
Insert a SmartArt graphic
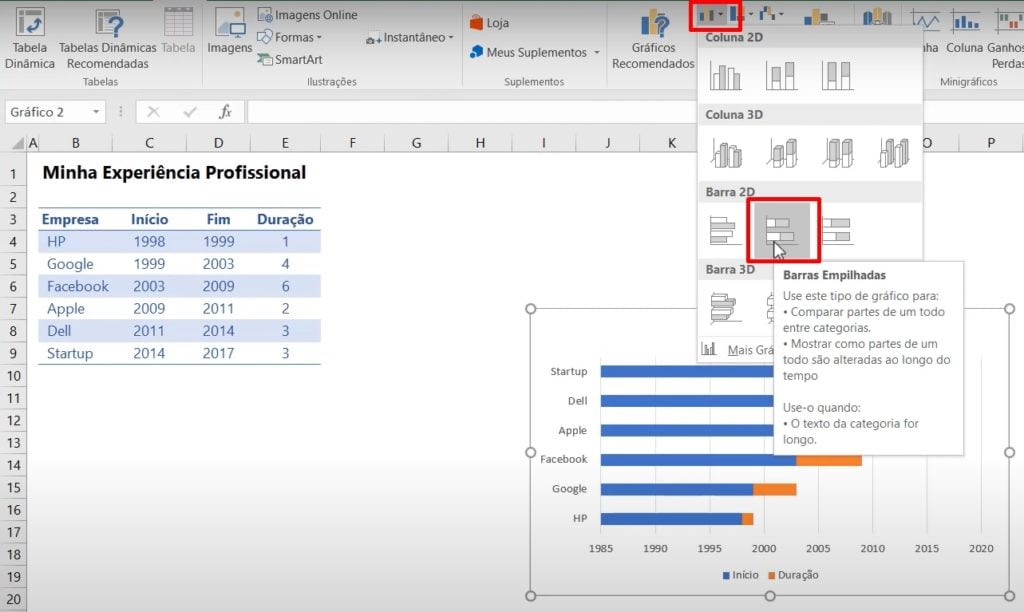click(289, 60)
